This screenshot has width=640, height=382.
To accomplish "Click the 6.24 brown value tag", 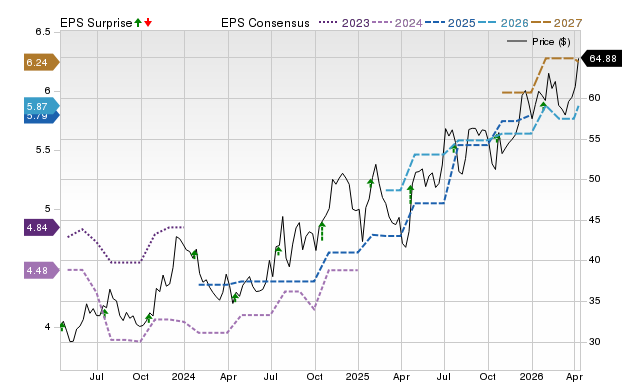I will (x=42, y=62).
